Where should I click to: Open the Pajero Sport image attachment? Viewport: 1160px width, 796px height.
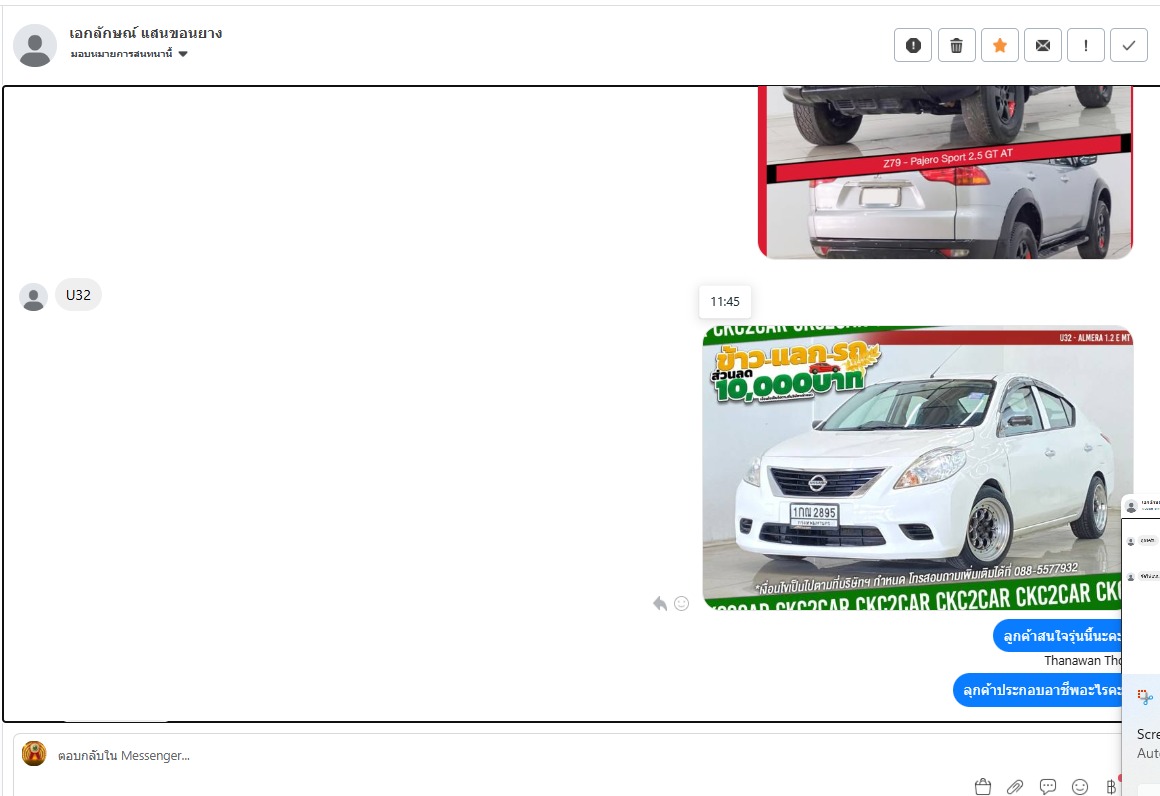tap(945, 172)
